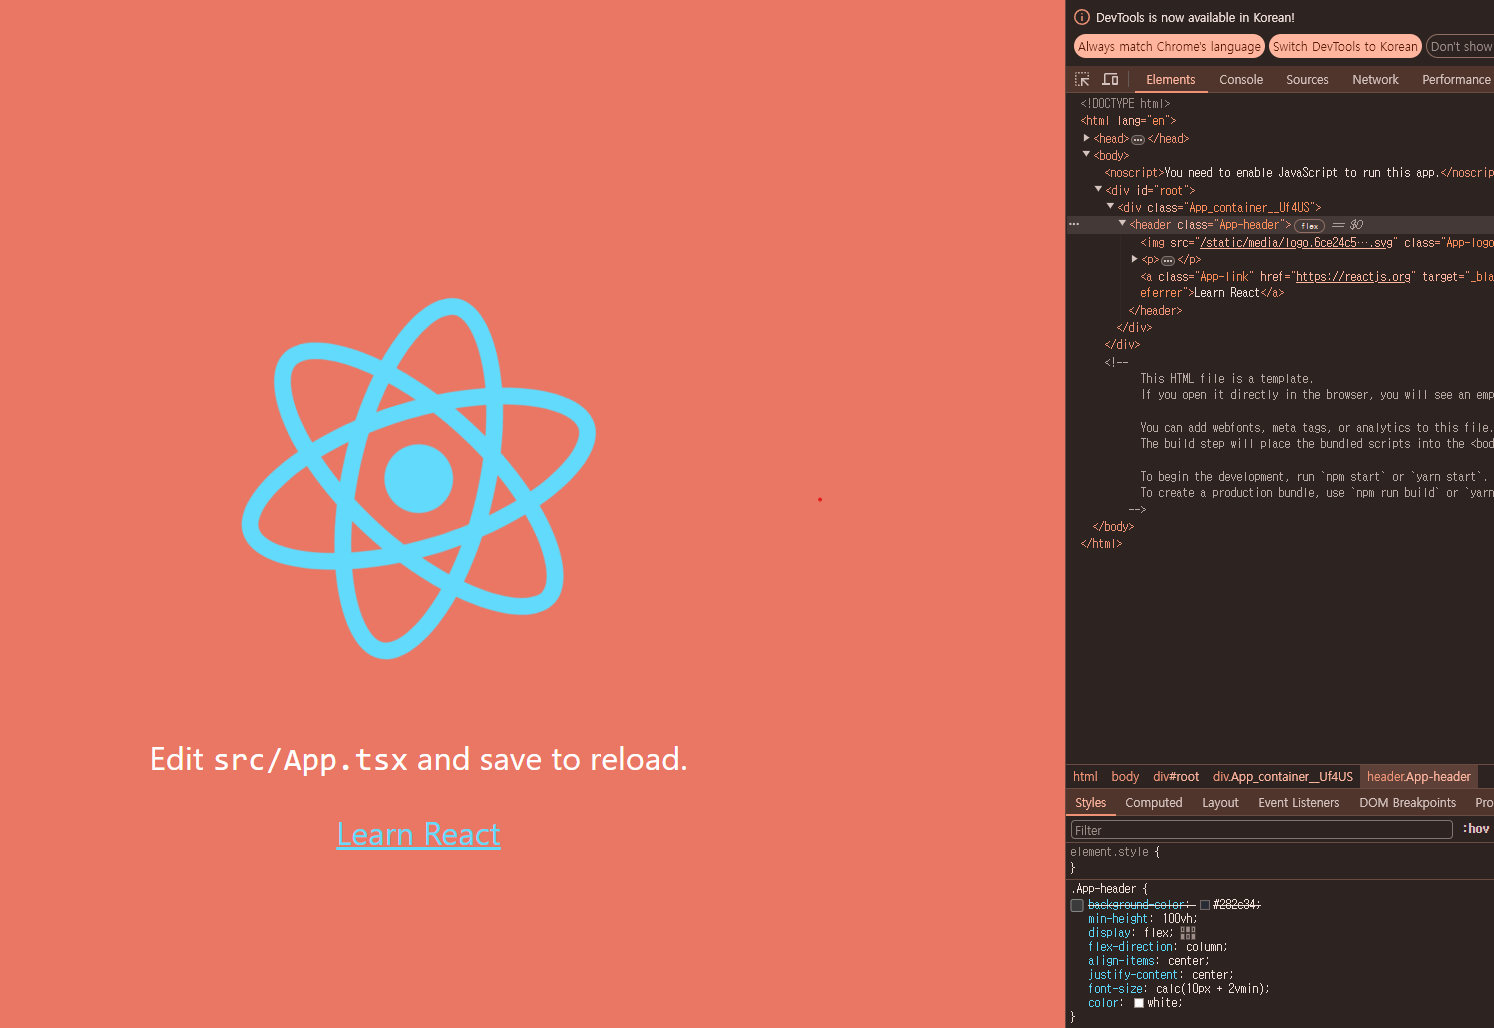Open the Performance tab

(1456, 80)
